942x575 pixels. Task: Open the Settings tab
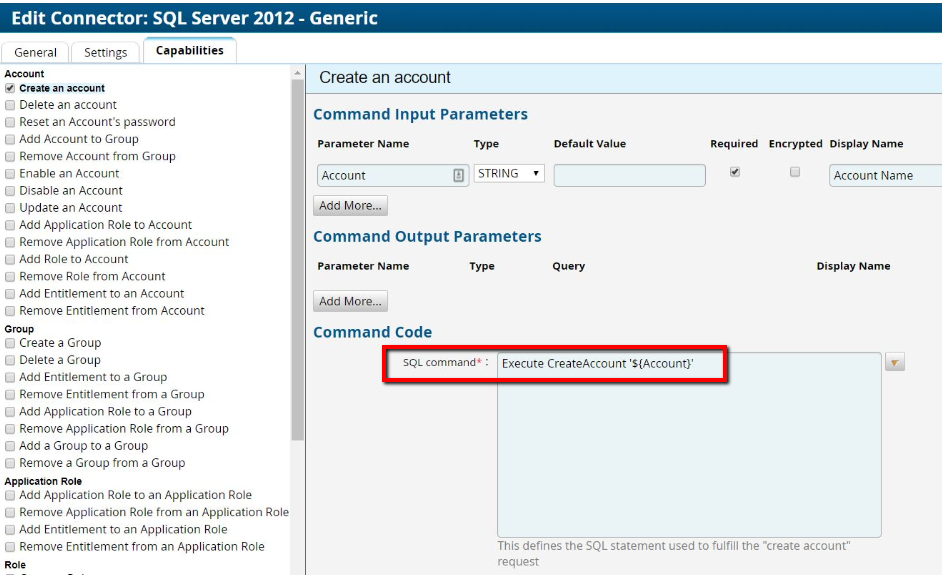point(105,52)
